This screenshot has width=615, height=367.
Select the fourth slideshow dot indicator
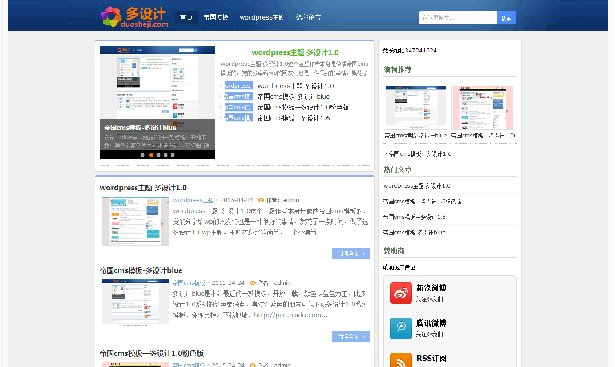[166, 155]
